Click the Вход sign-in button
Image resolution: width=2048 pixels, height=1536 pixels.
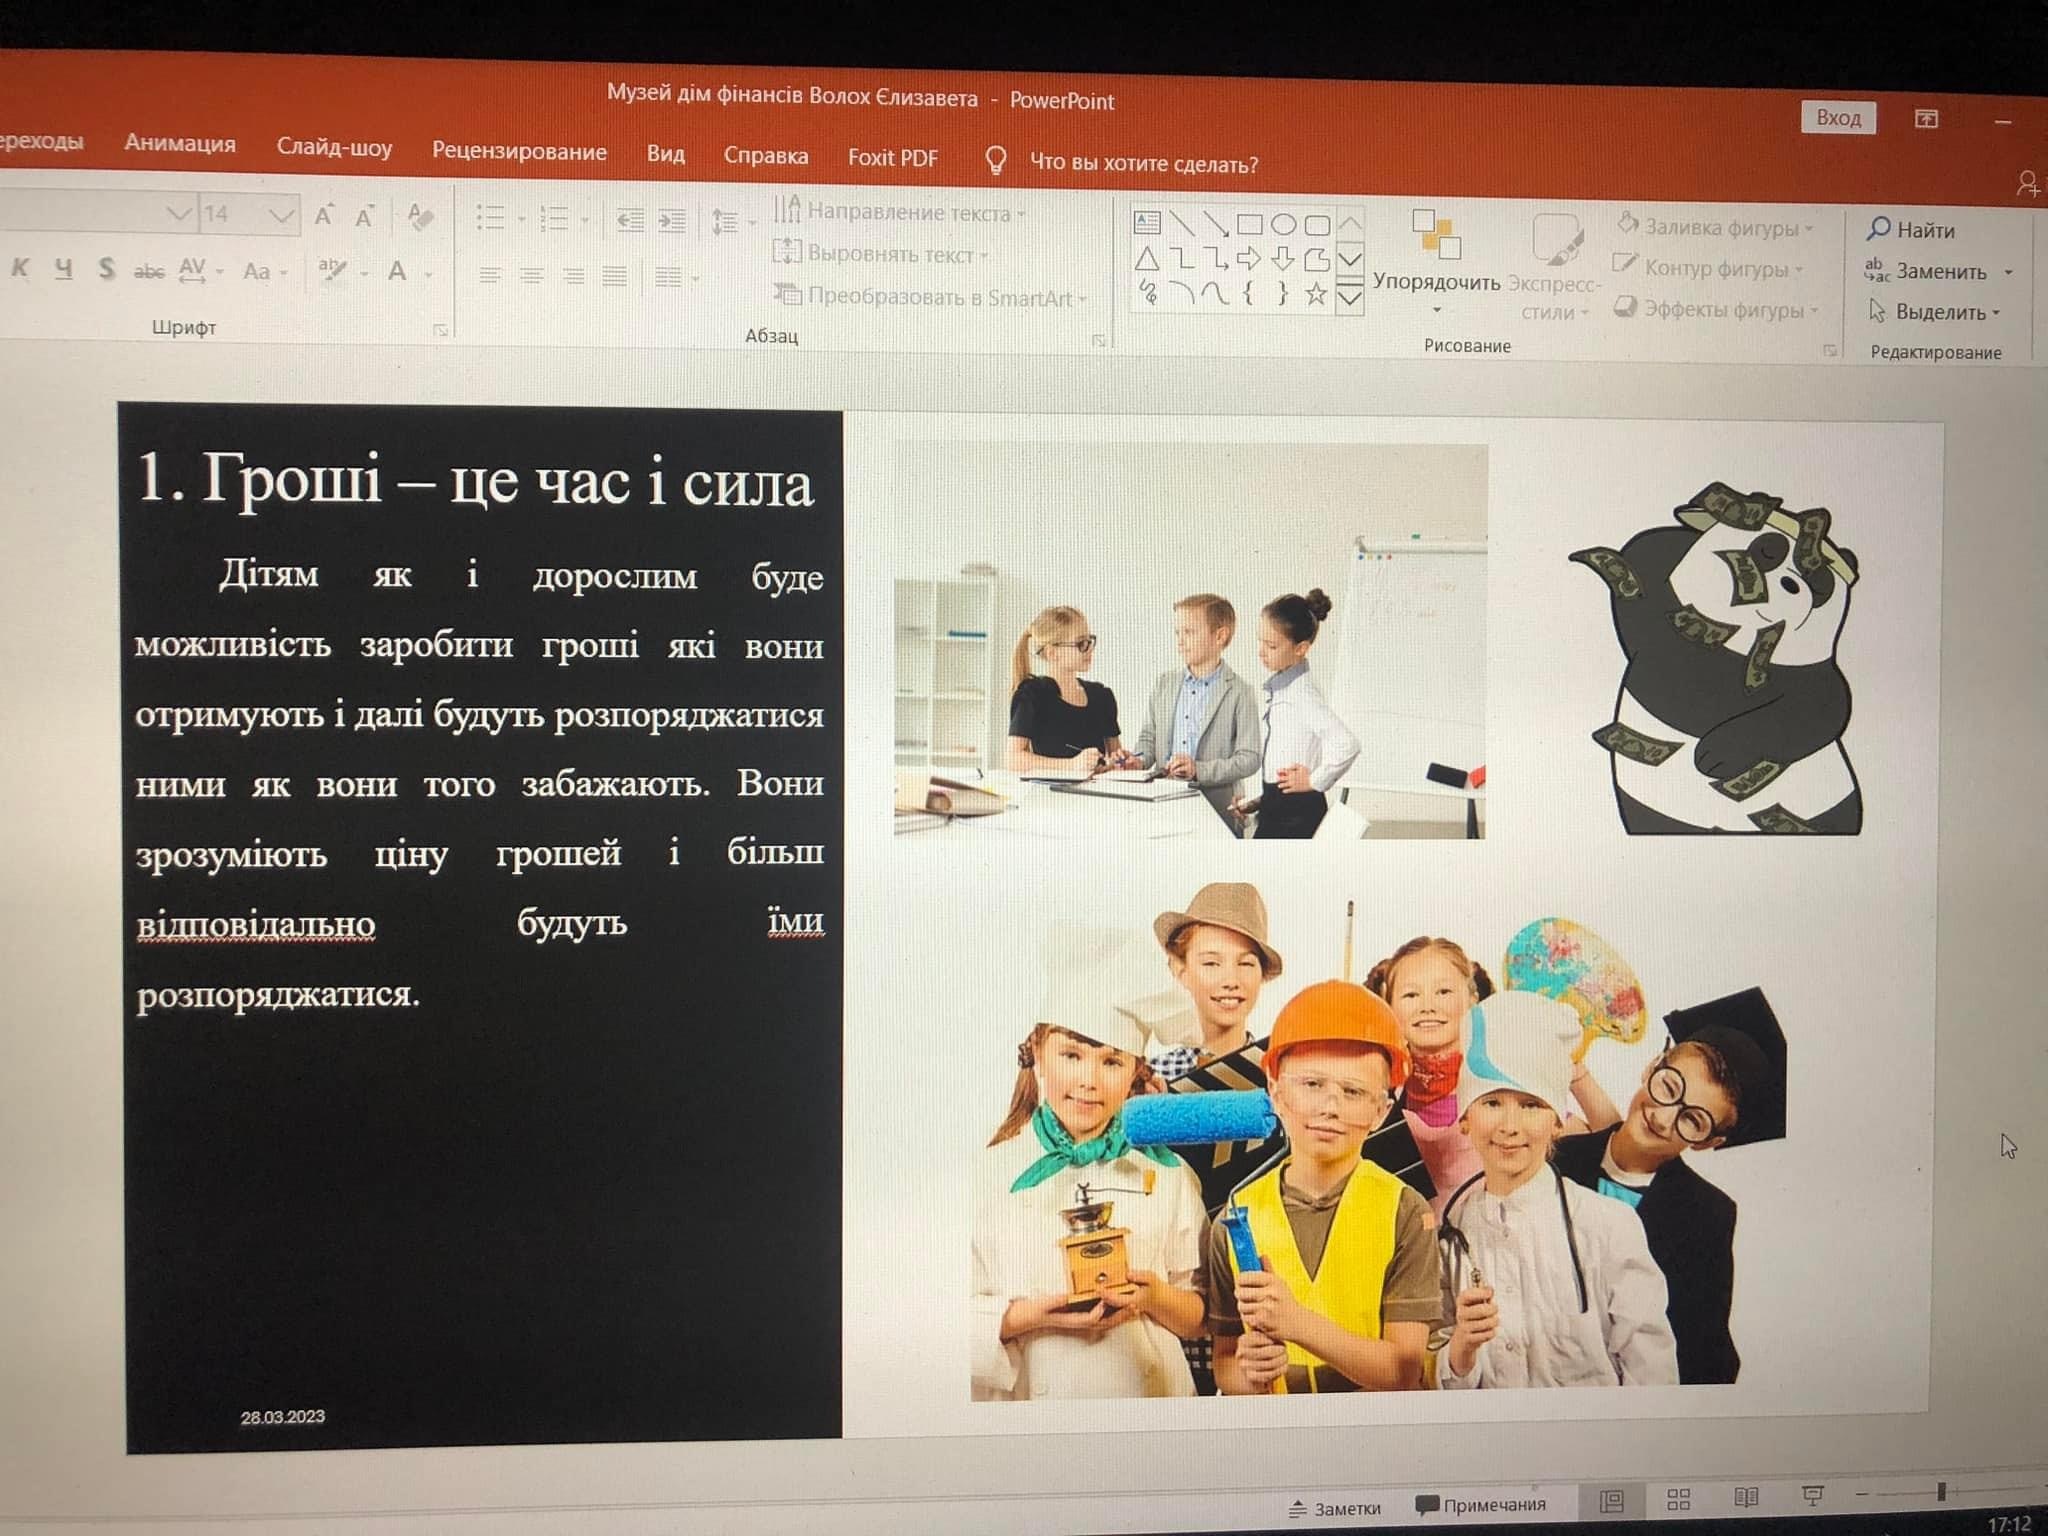click(1838, 118)
